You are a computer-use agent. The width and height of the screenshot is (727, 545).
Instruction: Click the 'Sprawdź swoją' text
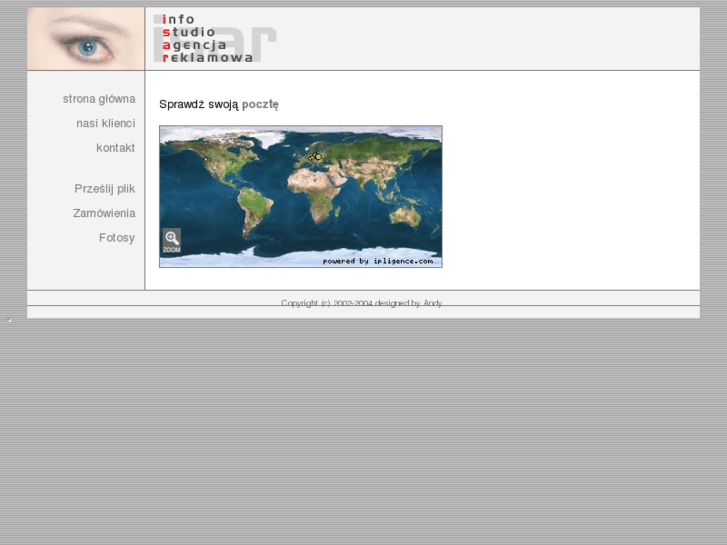198,104
